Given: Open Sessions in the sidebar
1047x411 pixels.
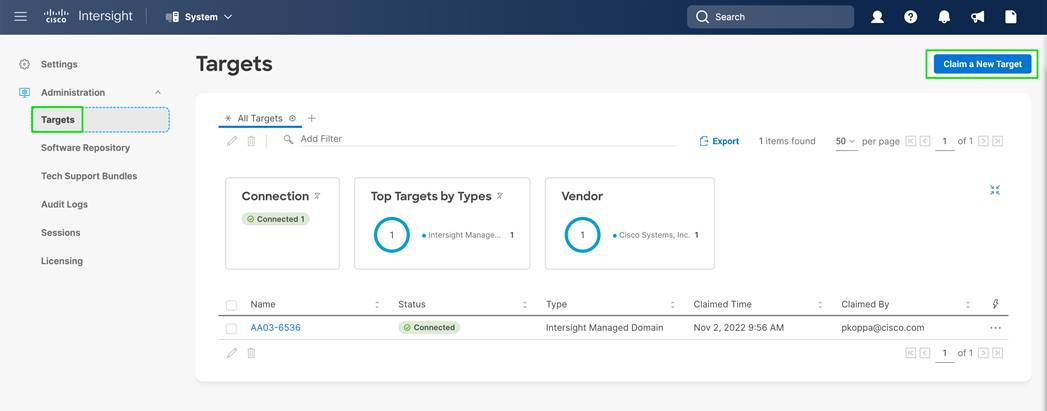Looking at the screenshot, I should click(60, 232).
